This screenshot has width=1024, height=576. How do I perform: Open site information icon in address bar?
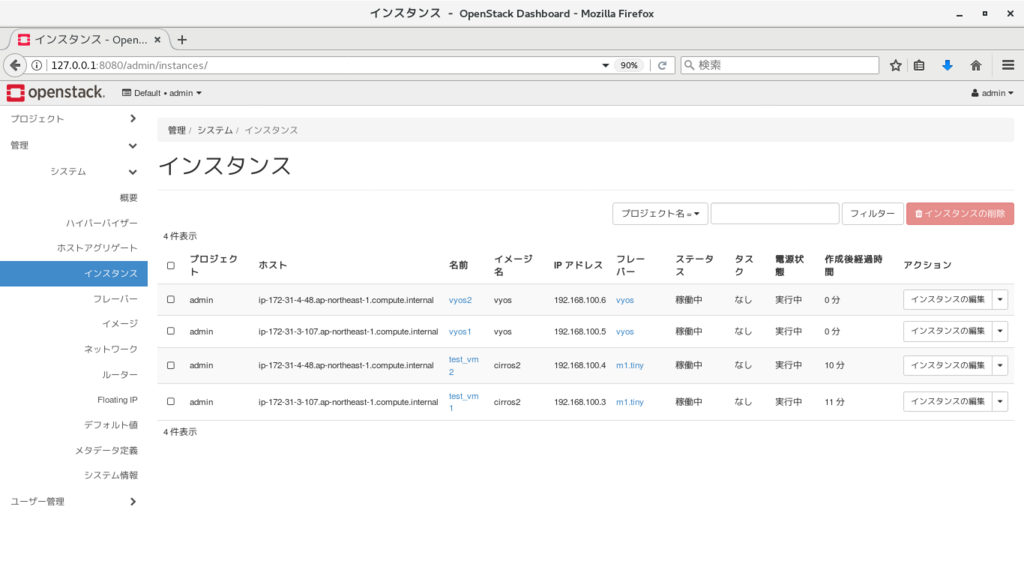pyautogui.click(x=37, y=65)
